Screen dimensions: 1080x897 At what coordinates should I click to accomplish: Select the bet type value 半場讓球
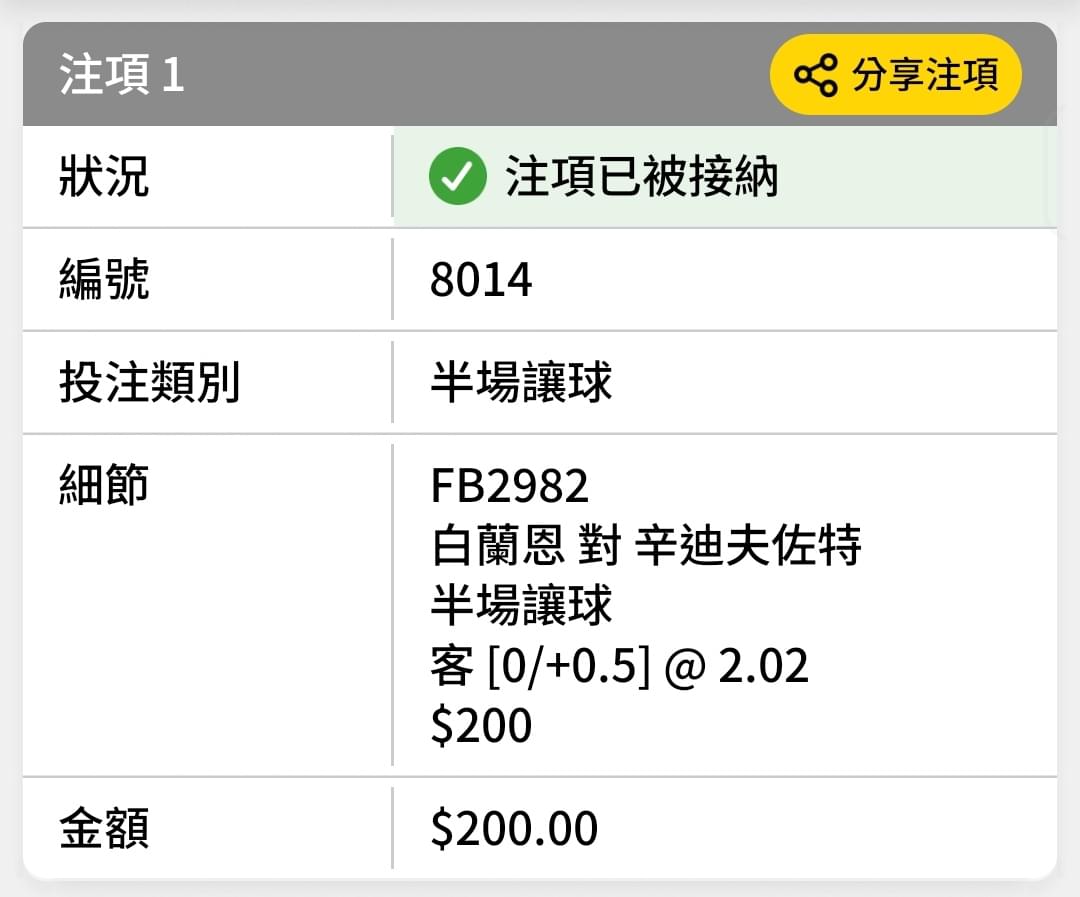click(521, 382)
